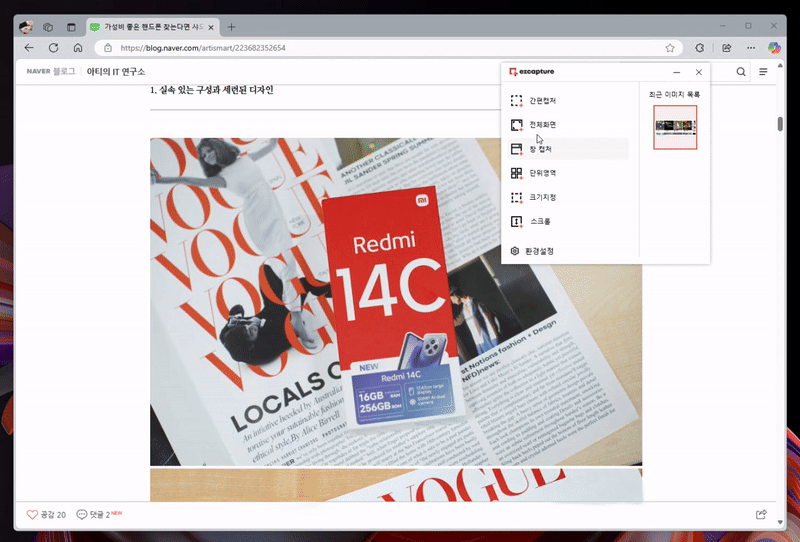
Task: Open browser profile avatar
Action: (x=26, y=27)
